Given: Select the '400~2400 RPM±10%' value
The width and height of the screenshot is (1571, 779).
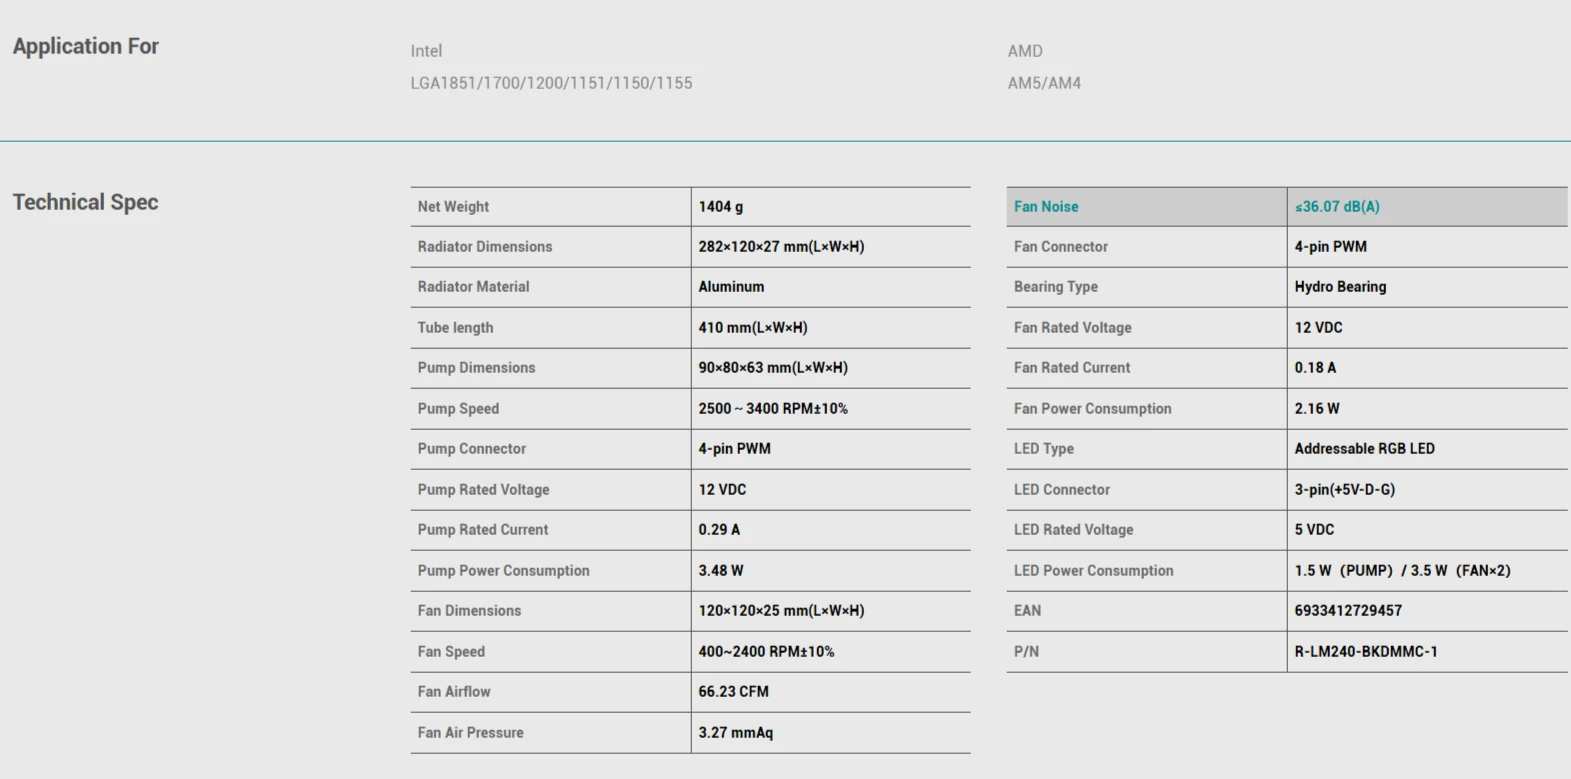Looking at the screenshot, I should tap(766, 652).
